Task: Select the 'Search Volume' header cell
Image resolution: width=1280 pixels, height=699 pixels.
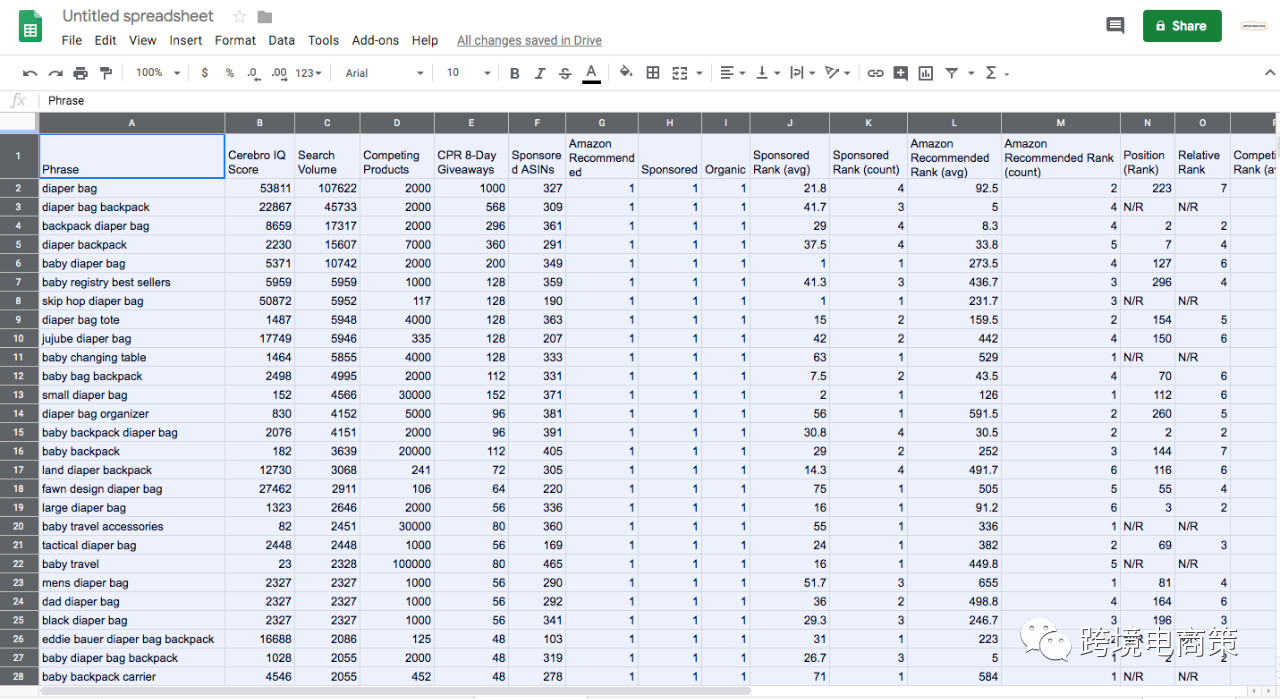Action: tap(327, 156)
